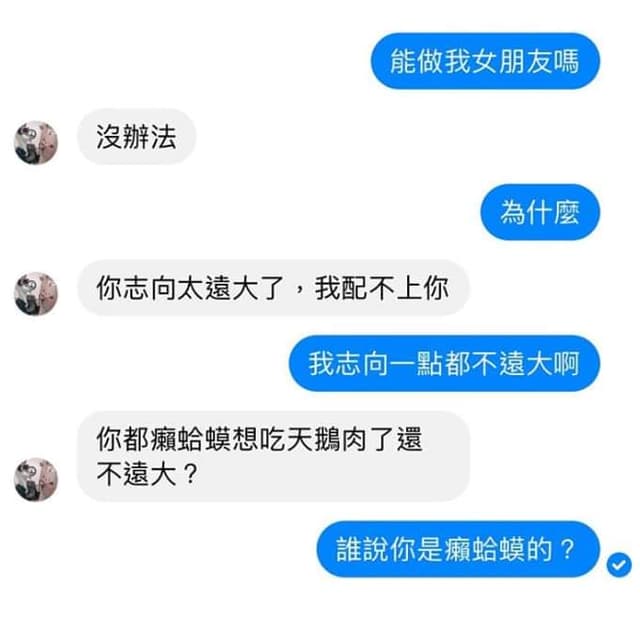Viewport: 640px width, 625px height.
Task: Select the 你志向太遠大了，我配不上你 message
Action: pyautogui.click(x=273, y=288)
